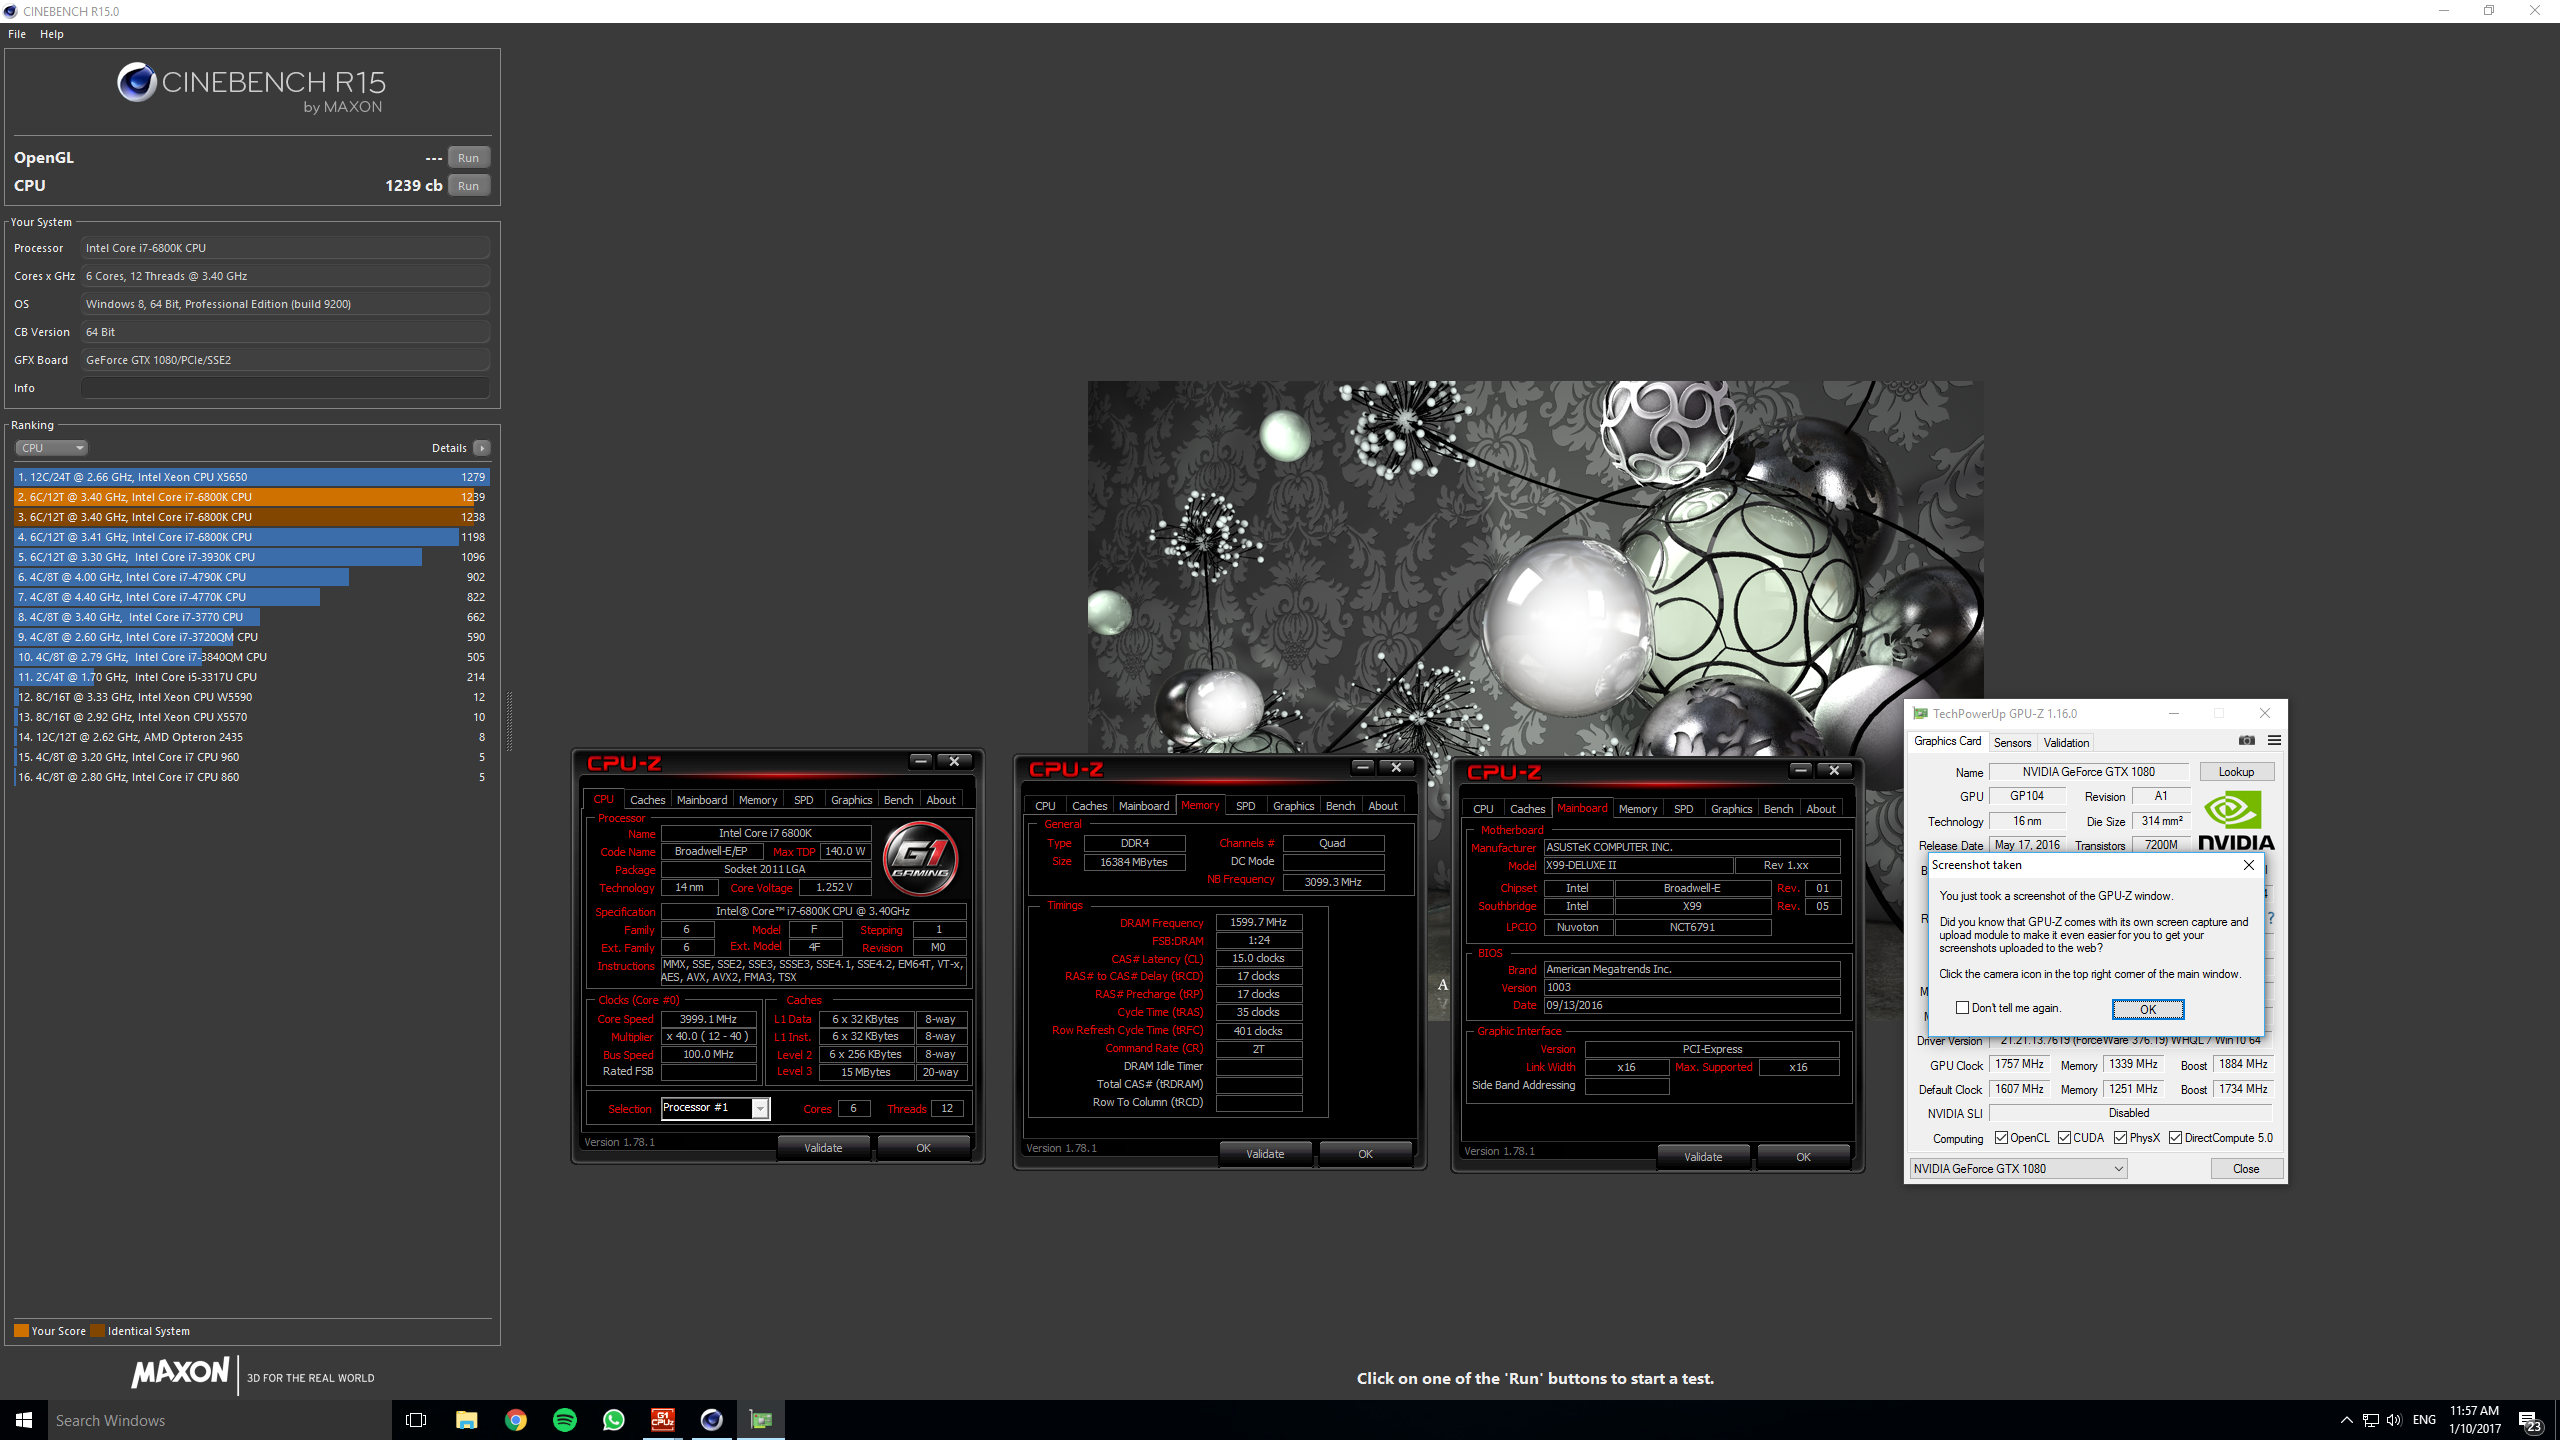Select ranking row i7-3930K CPU scoring 1096
The width and height of the screenshot is (2560, 1440).
pyautogui.click(x=251, y=557)
